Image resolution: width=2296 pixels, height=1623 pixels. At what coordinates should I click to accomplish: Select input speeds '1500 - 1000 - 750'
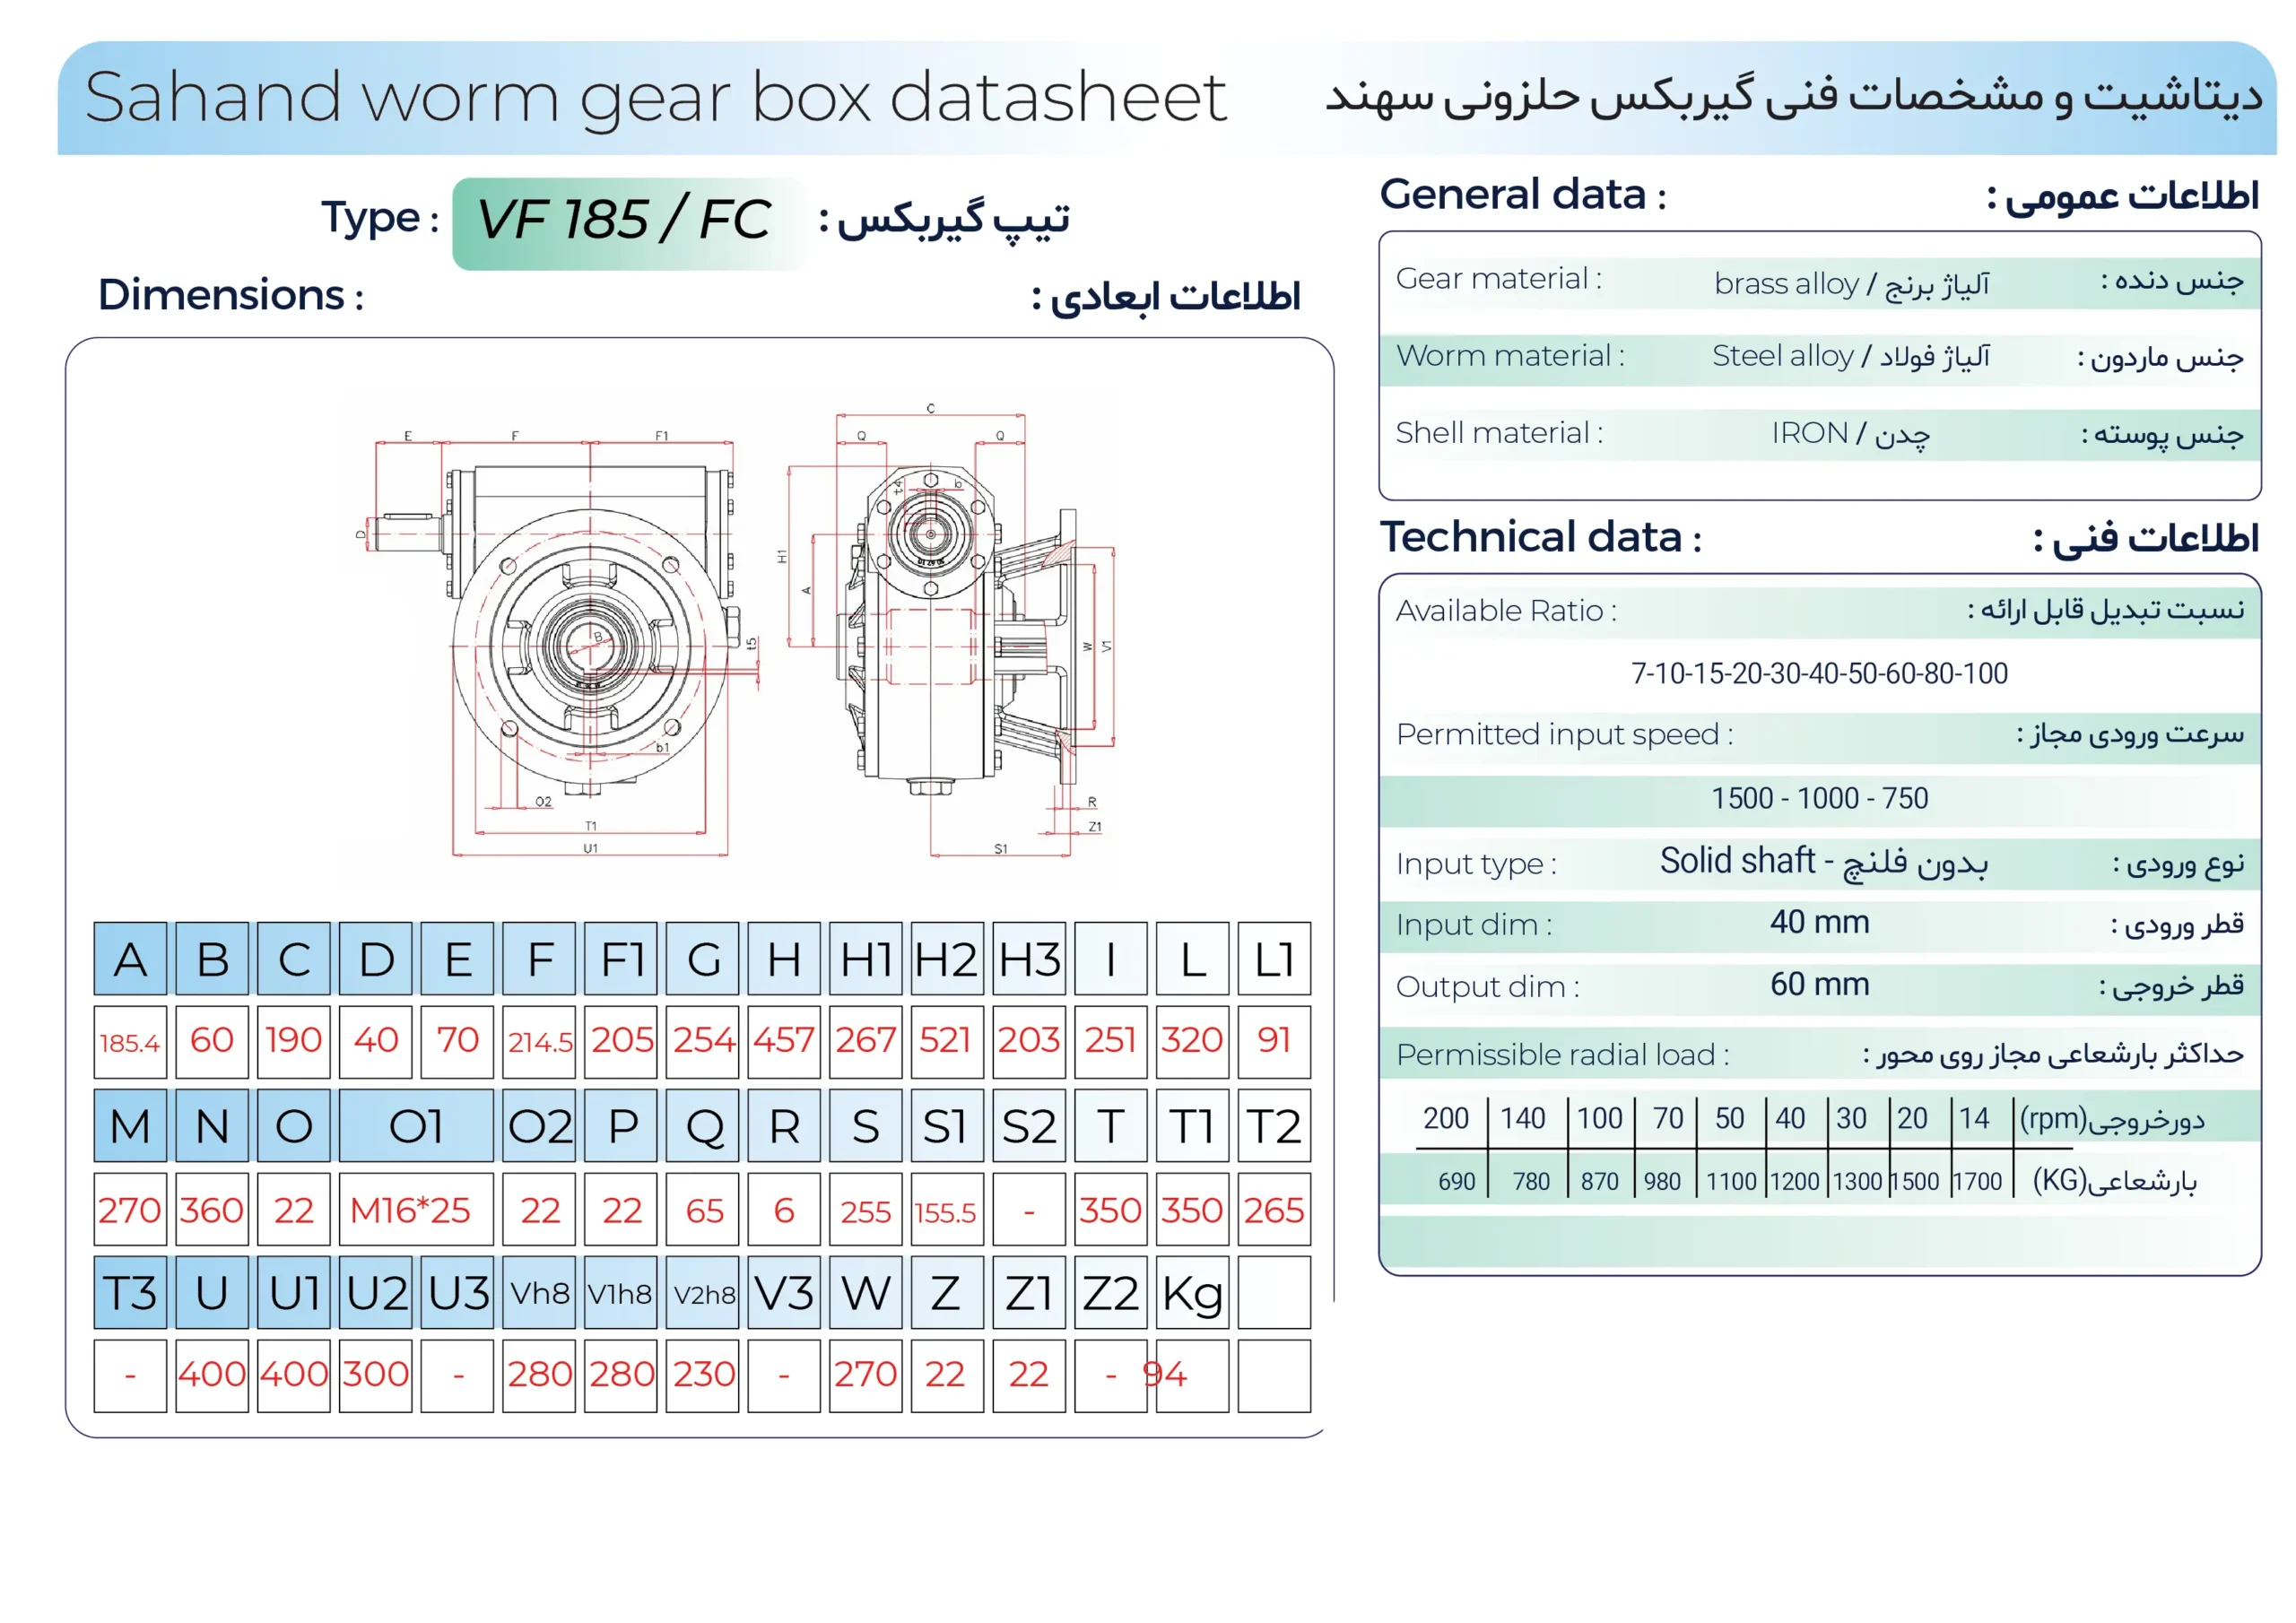(x=1819, y=798)
